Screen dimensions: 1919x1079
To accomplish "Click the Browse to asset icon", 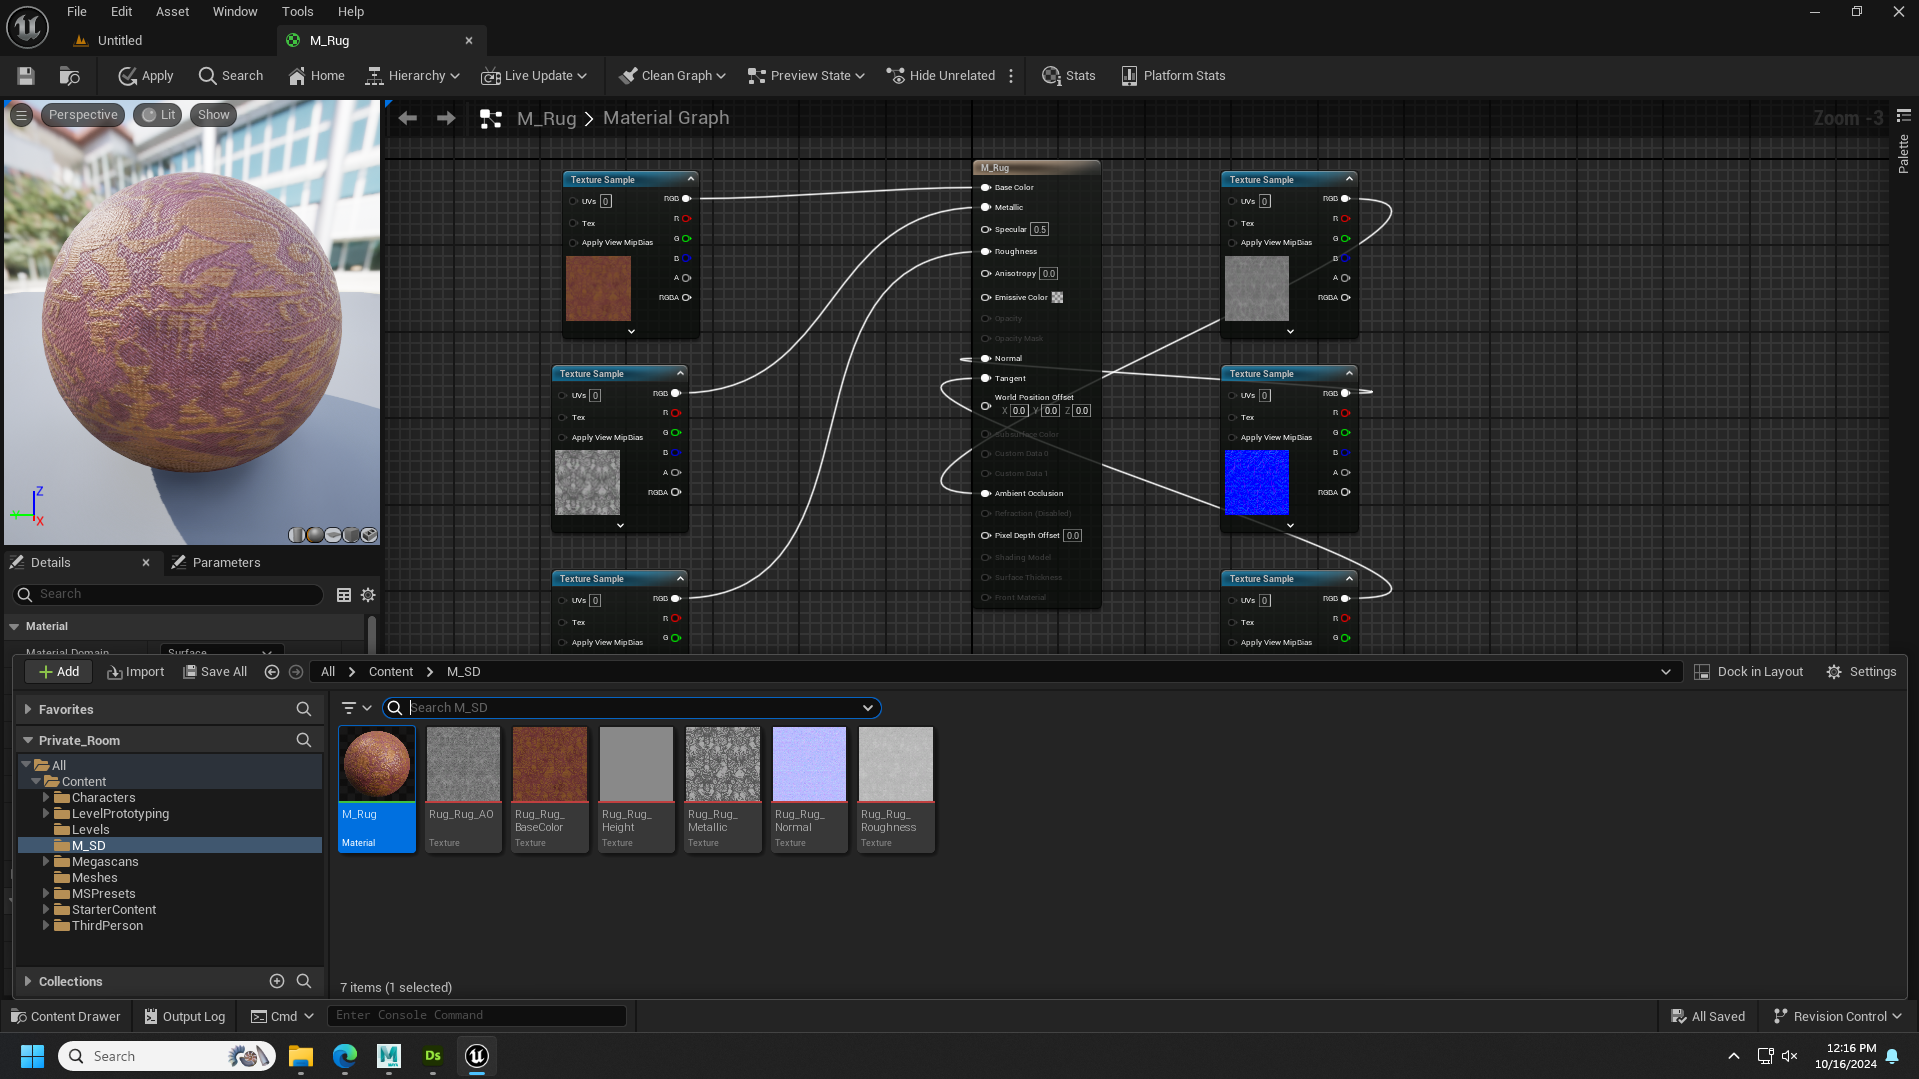I will click(69, 76).
